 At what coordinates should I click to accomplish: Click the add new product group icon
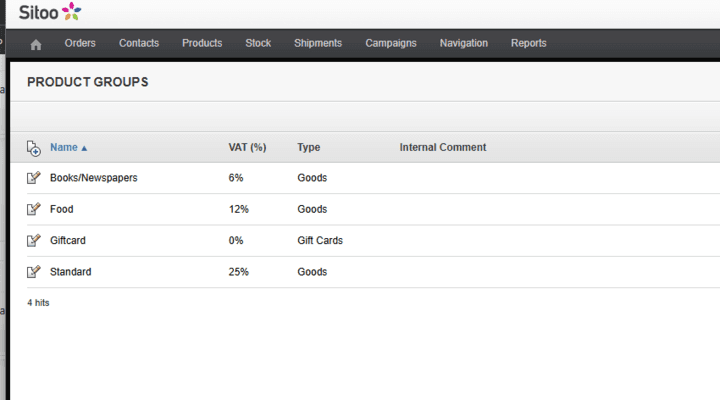pos(34,148)
